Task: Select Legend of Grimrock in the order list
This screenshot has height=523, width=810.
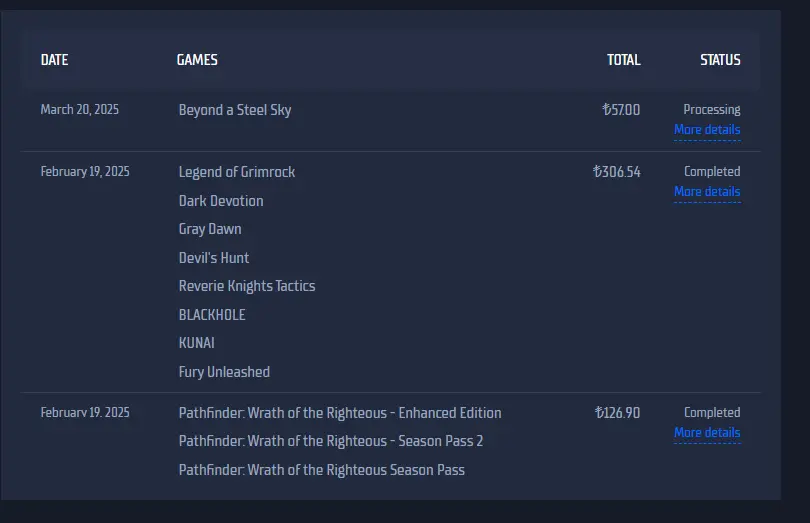Action: (237, 172)
